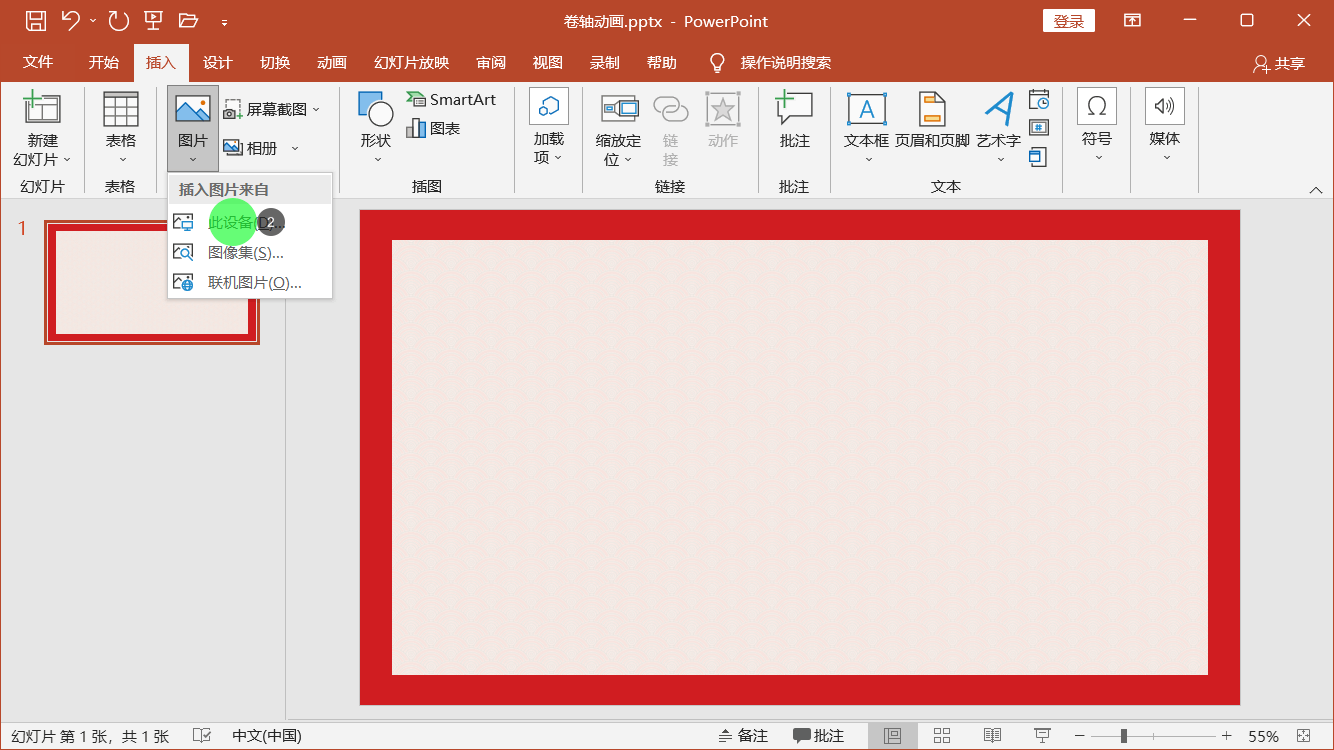Insert date and time icon
The height and width of the screenshot is (750, 1334).
click(1039, 99)
